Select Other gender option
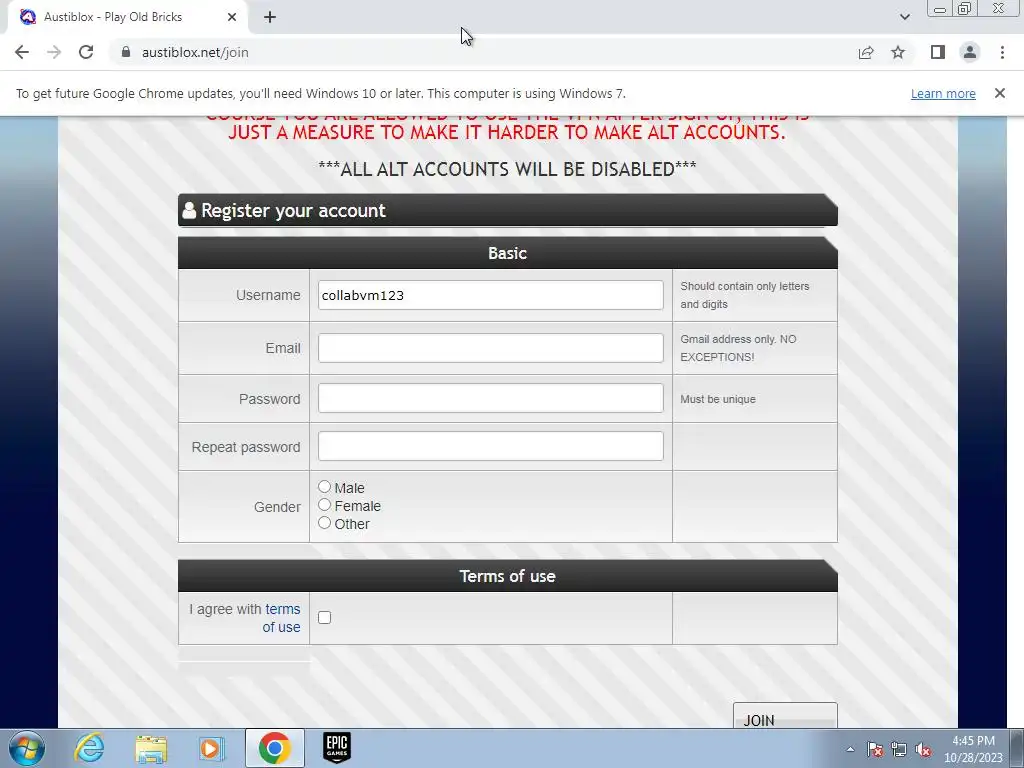 pos(325,522)
